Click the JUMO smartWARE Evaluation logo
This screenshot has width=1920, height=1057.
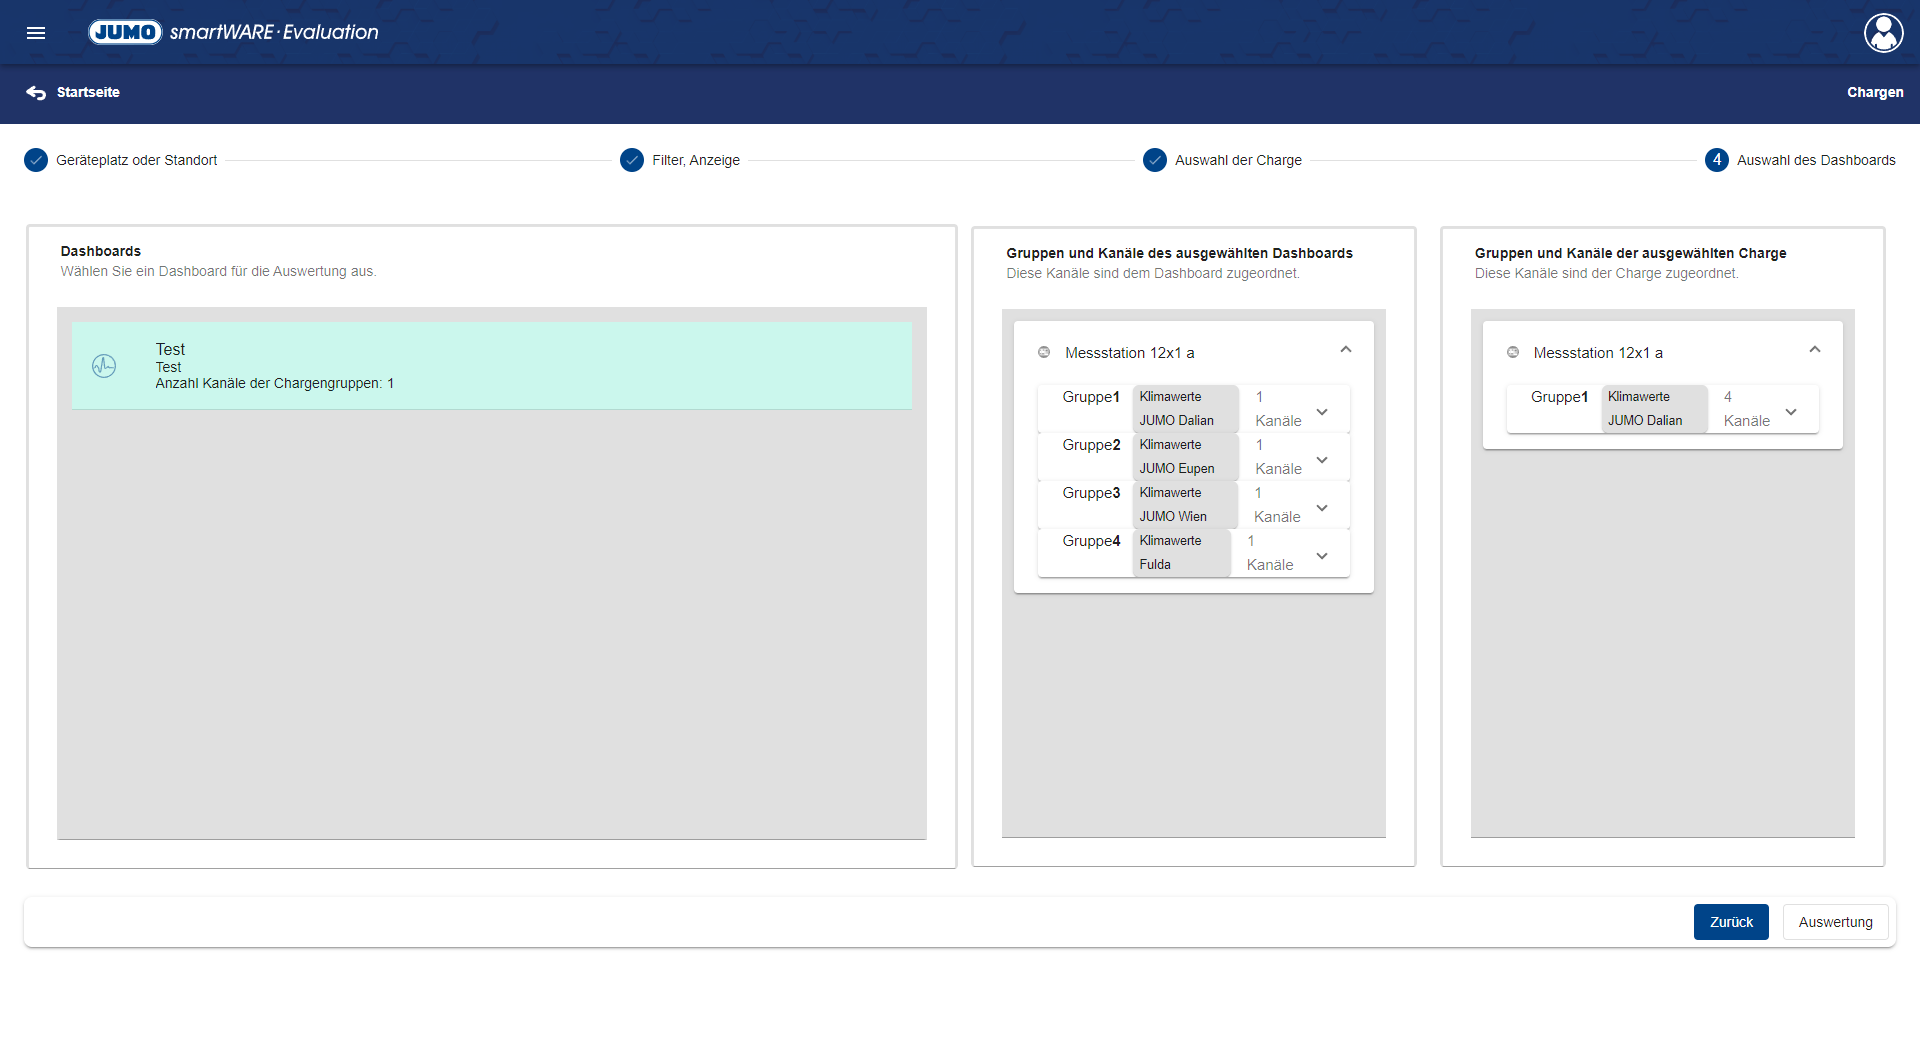pyautogui.click(x=234, y=32)
